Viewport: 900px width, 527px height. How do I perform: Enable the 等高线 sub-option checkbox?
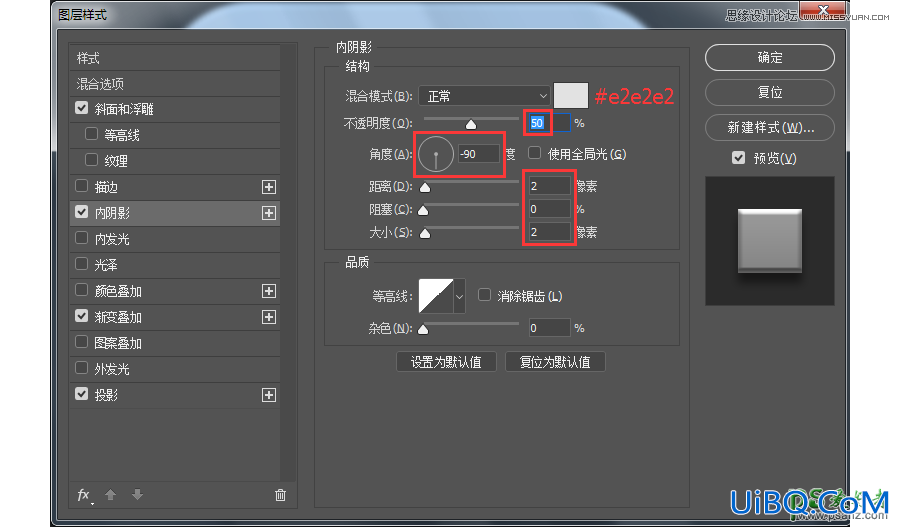91,134
